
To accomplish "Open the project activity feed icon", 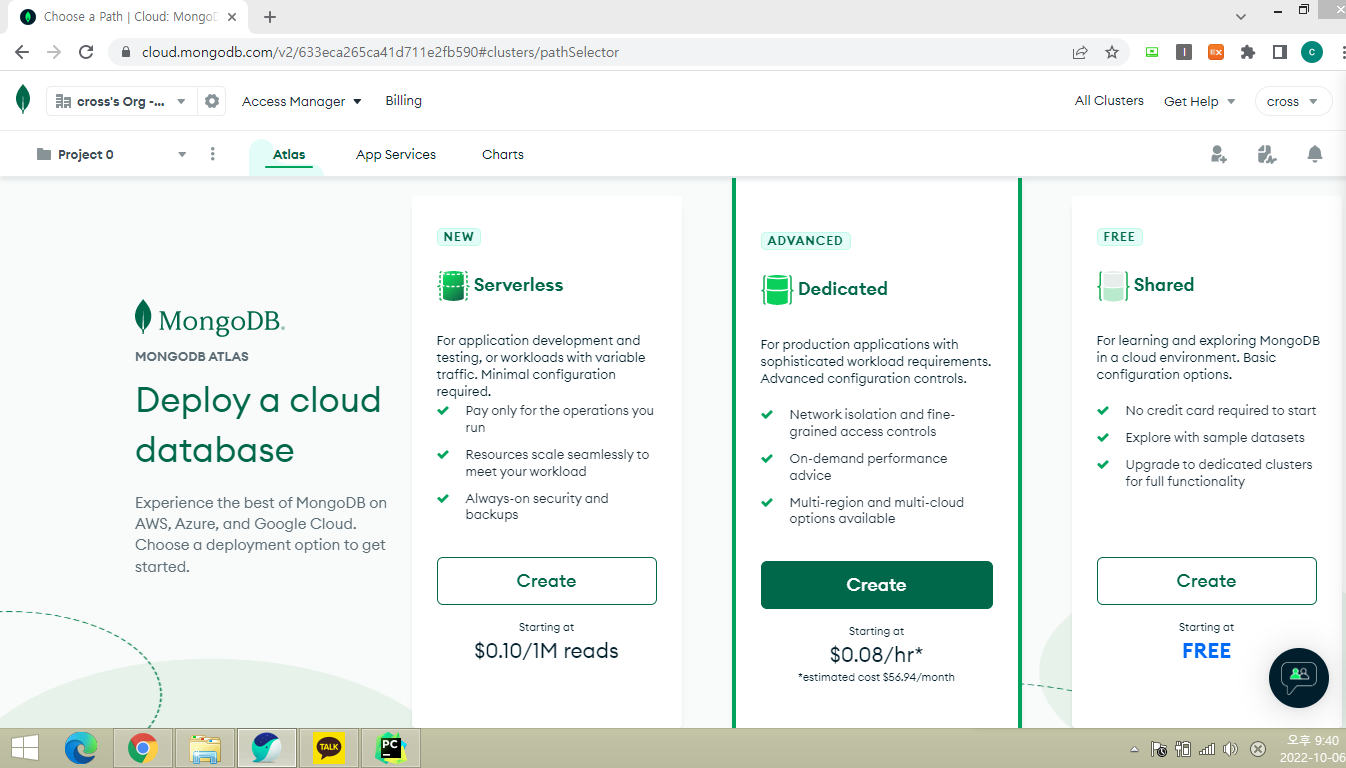I will click(1266, 154).
